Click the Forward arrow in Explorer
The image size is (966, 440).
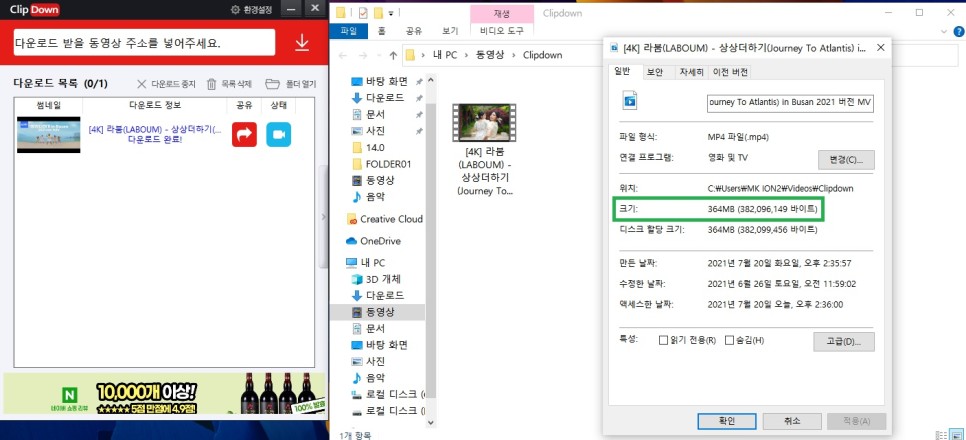363,55
